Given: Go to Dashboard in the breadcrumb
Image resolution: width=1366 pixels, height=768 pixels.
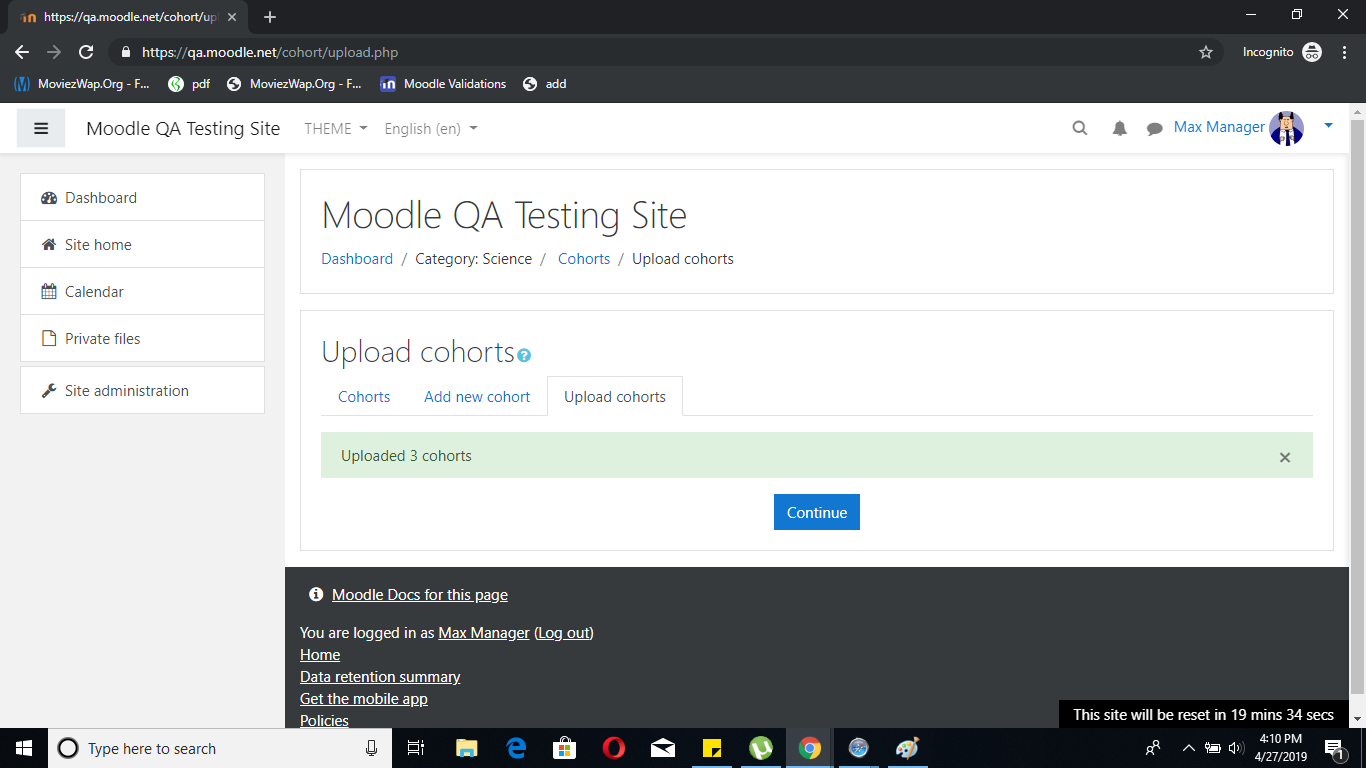Looking at the screenshot, I should point(357,258).
